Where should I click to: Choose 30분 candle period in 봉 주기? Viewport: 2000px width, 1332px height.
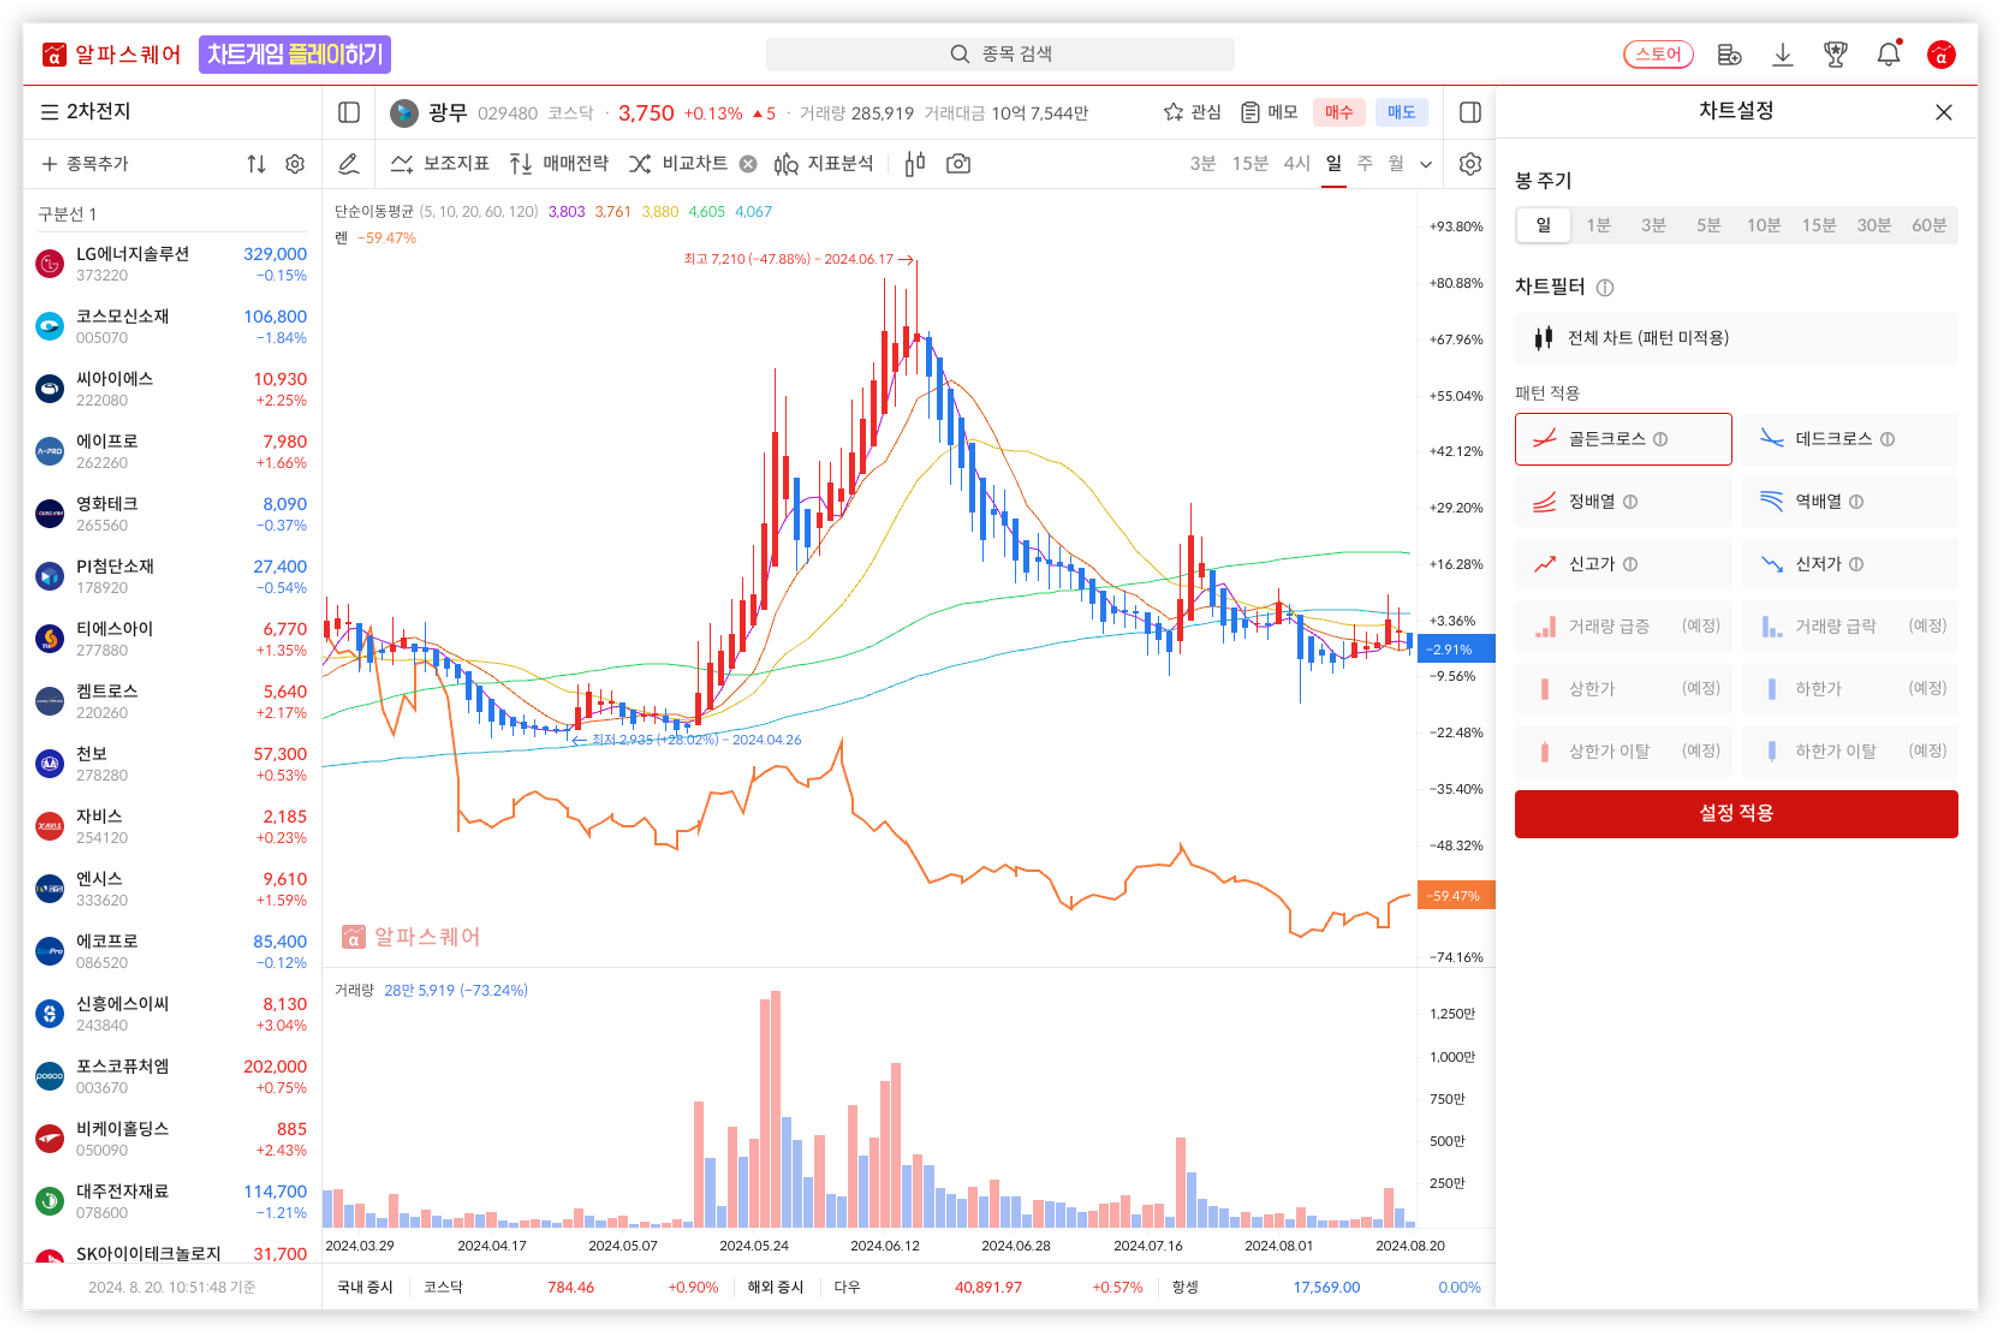tap(1873, 226)
